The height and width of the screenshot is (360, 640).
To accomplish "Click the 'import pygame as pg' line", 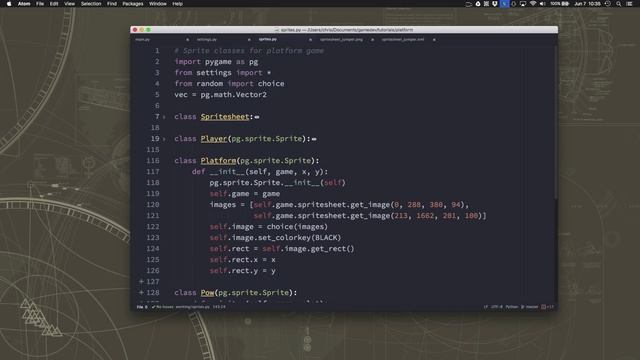I will tap(216, 62).
